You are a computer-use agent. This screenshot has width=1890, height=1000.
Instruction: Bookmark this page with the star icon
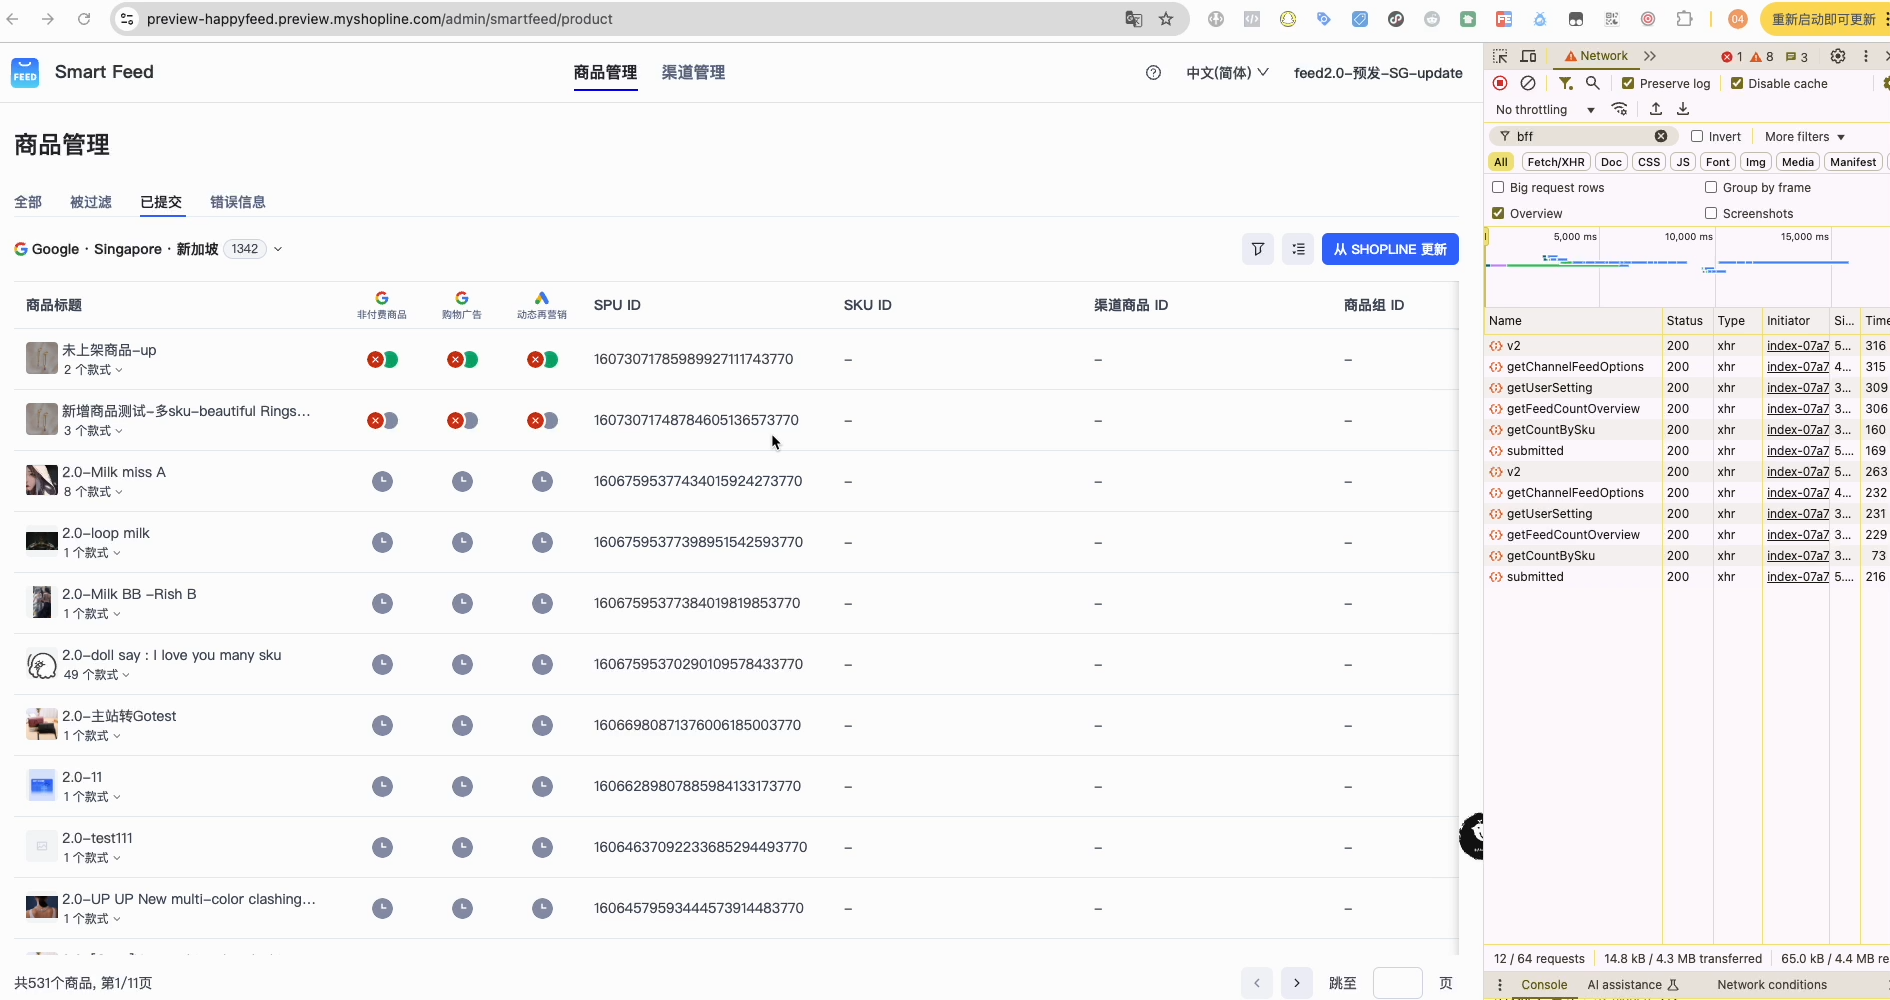click(x=1166, y=19)
